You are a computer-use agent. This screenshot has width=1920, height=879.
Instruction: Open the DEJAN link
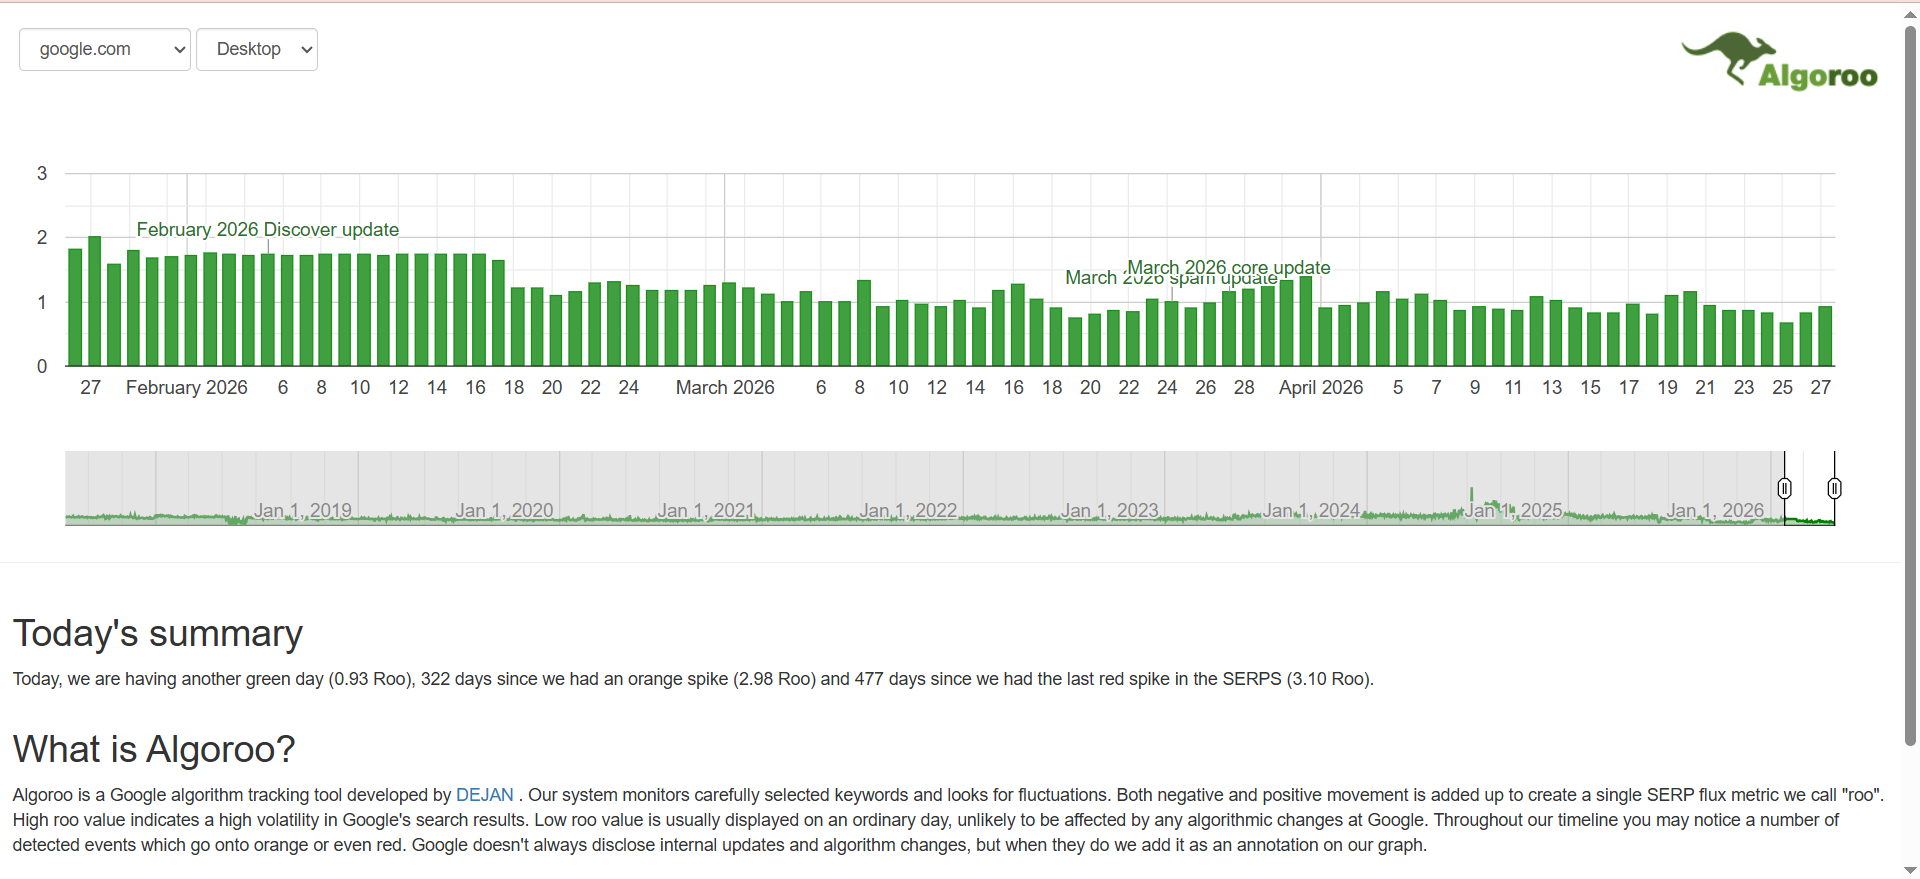pos(485,795)
